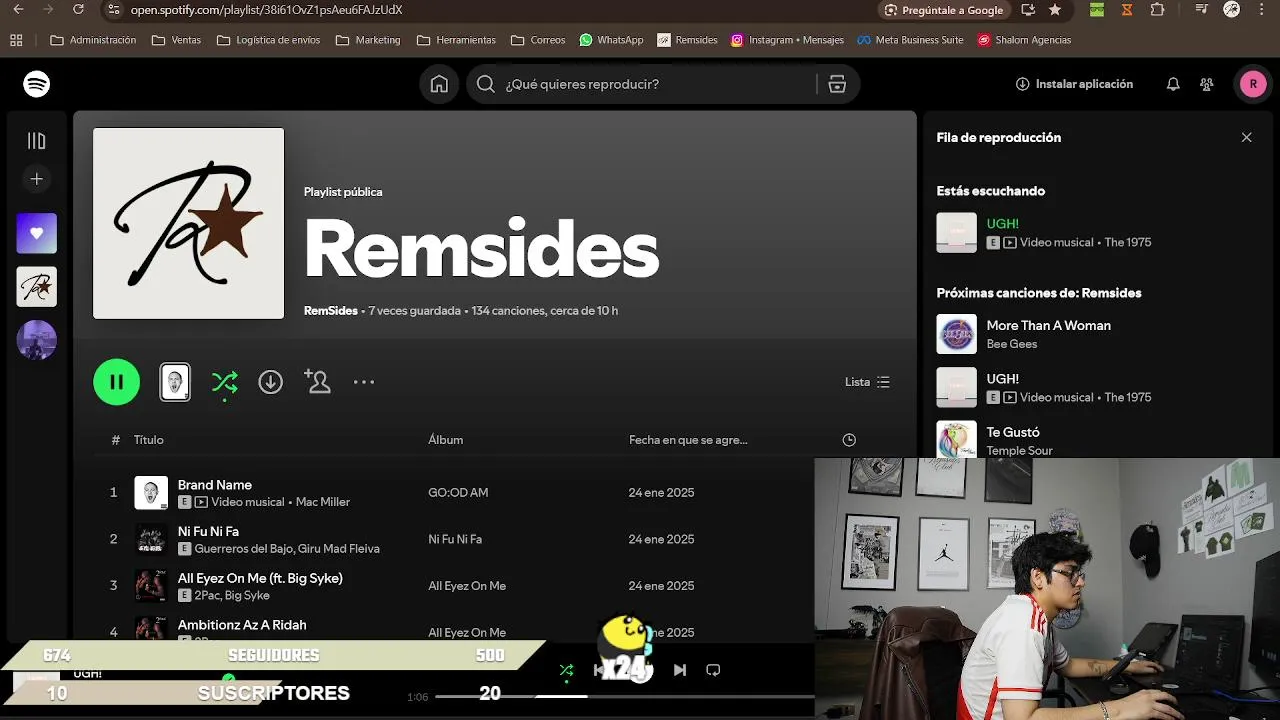Open the Lista view dropdown
Screen dimensions: 1280x720
tap(867, 382)
